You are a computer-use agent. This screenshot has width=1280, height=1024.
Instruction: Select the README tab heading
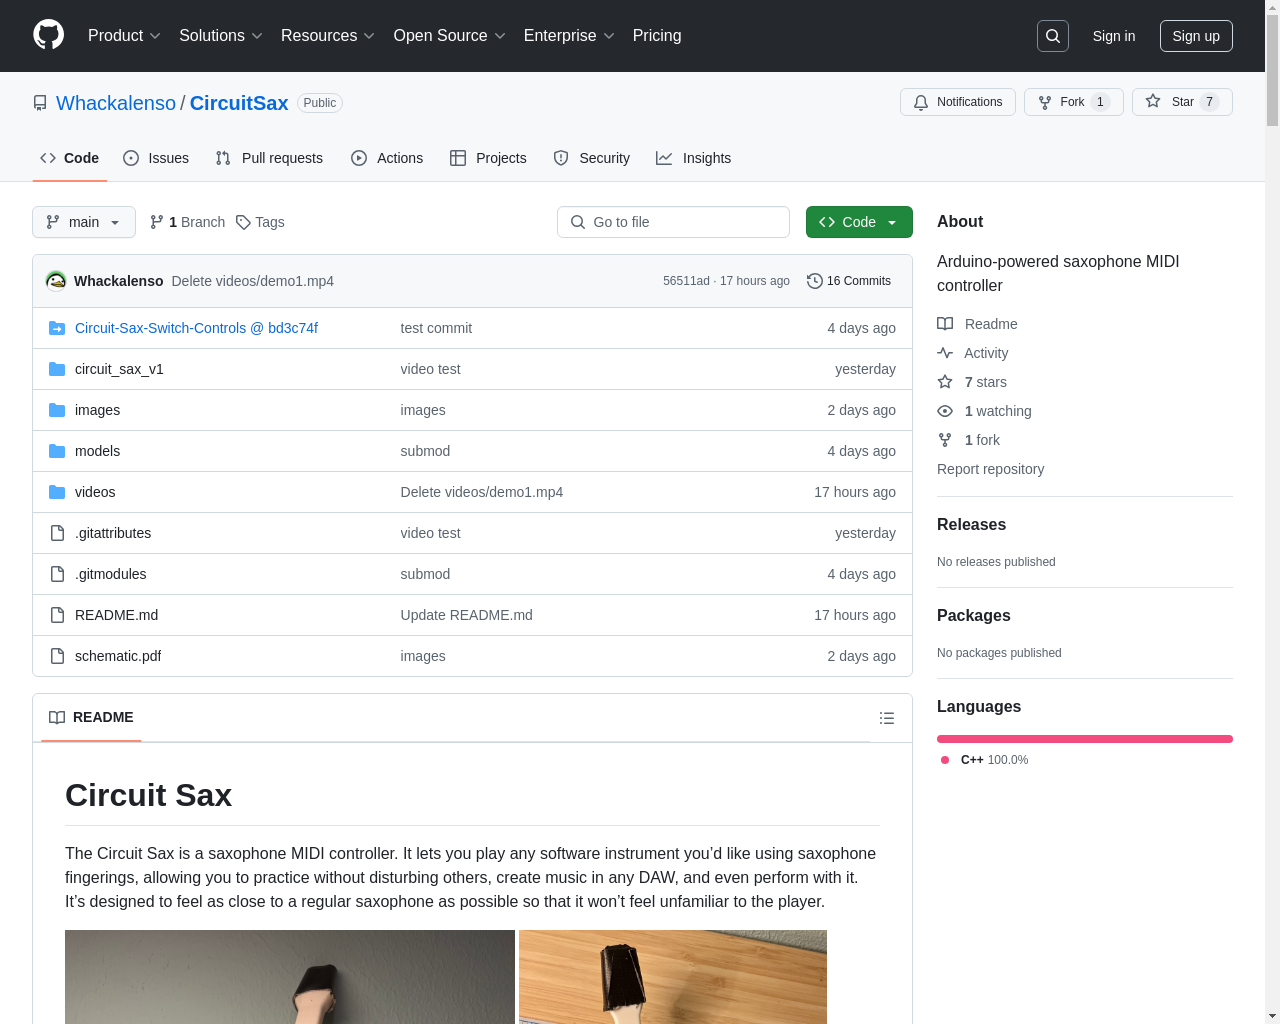click(x=91, y=717)
